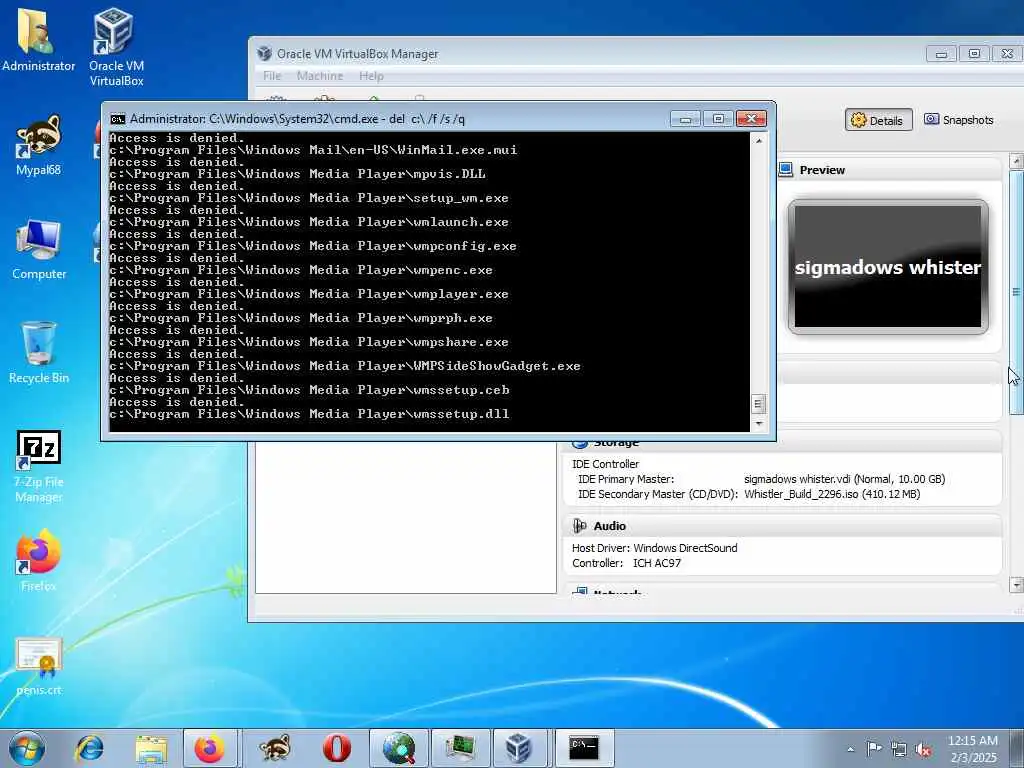Click the Mypal raccoon taskbar icon
Screen dimensions: 1024x768
[x=275, y=748]
